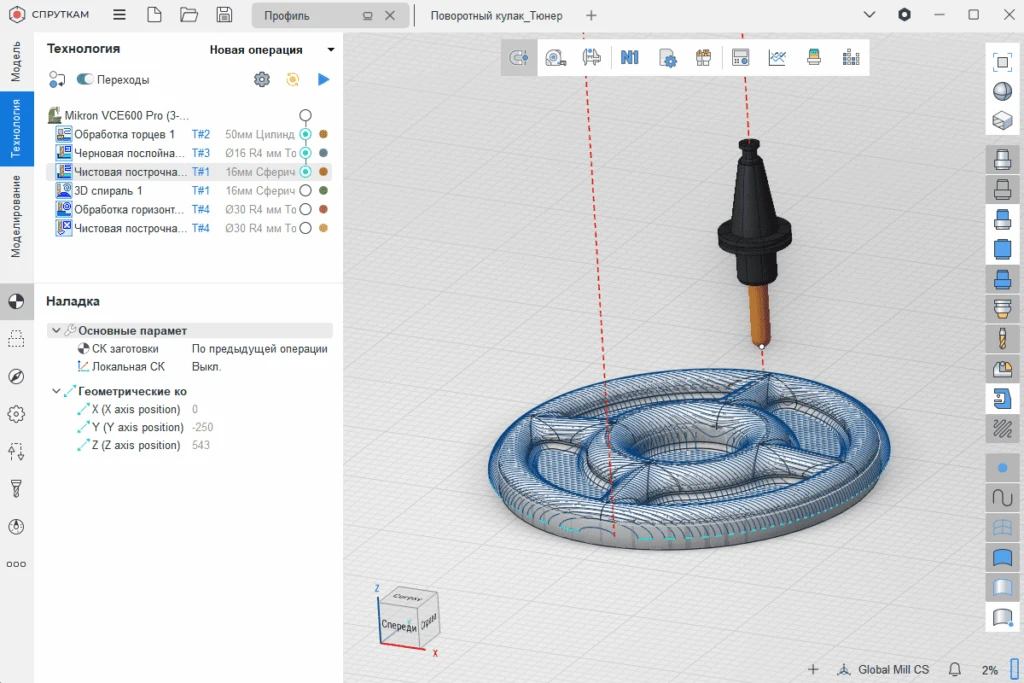Image resolution: width=1024 pixels, height=683 pixels.
Task: Collapse the Основные параметры section
Action: [x=54, y=330]
